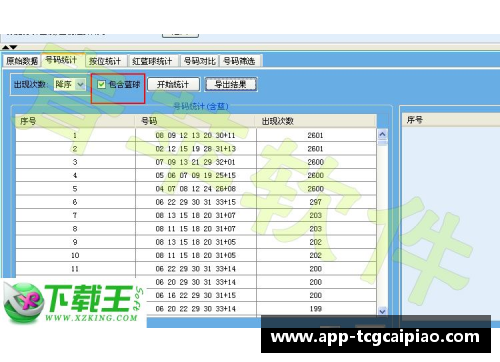The width and height of the screenshot is (500, 362).
Task: Click sequence number 10 in 序号 column
Action: click(x=75, y=255)
